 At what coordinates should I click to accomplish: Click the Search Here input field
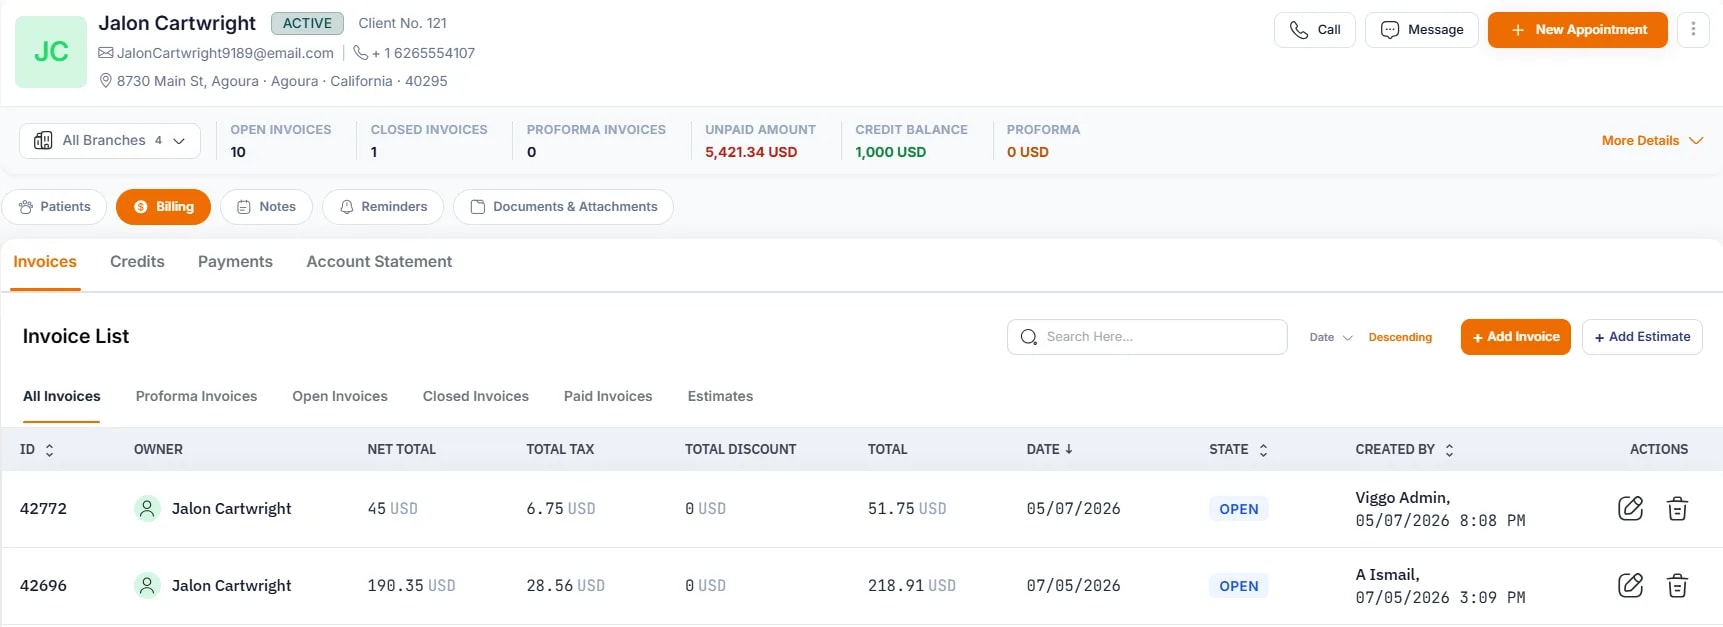click(1147, 337)
